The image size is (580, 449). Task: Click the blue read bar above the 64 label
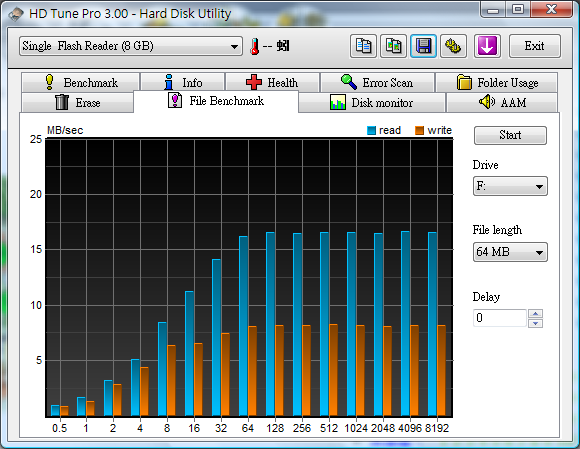pyautogui.click(x=243, y=326)
